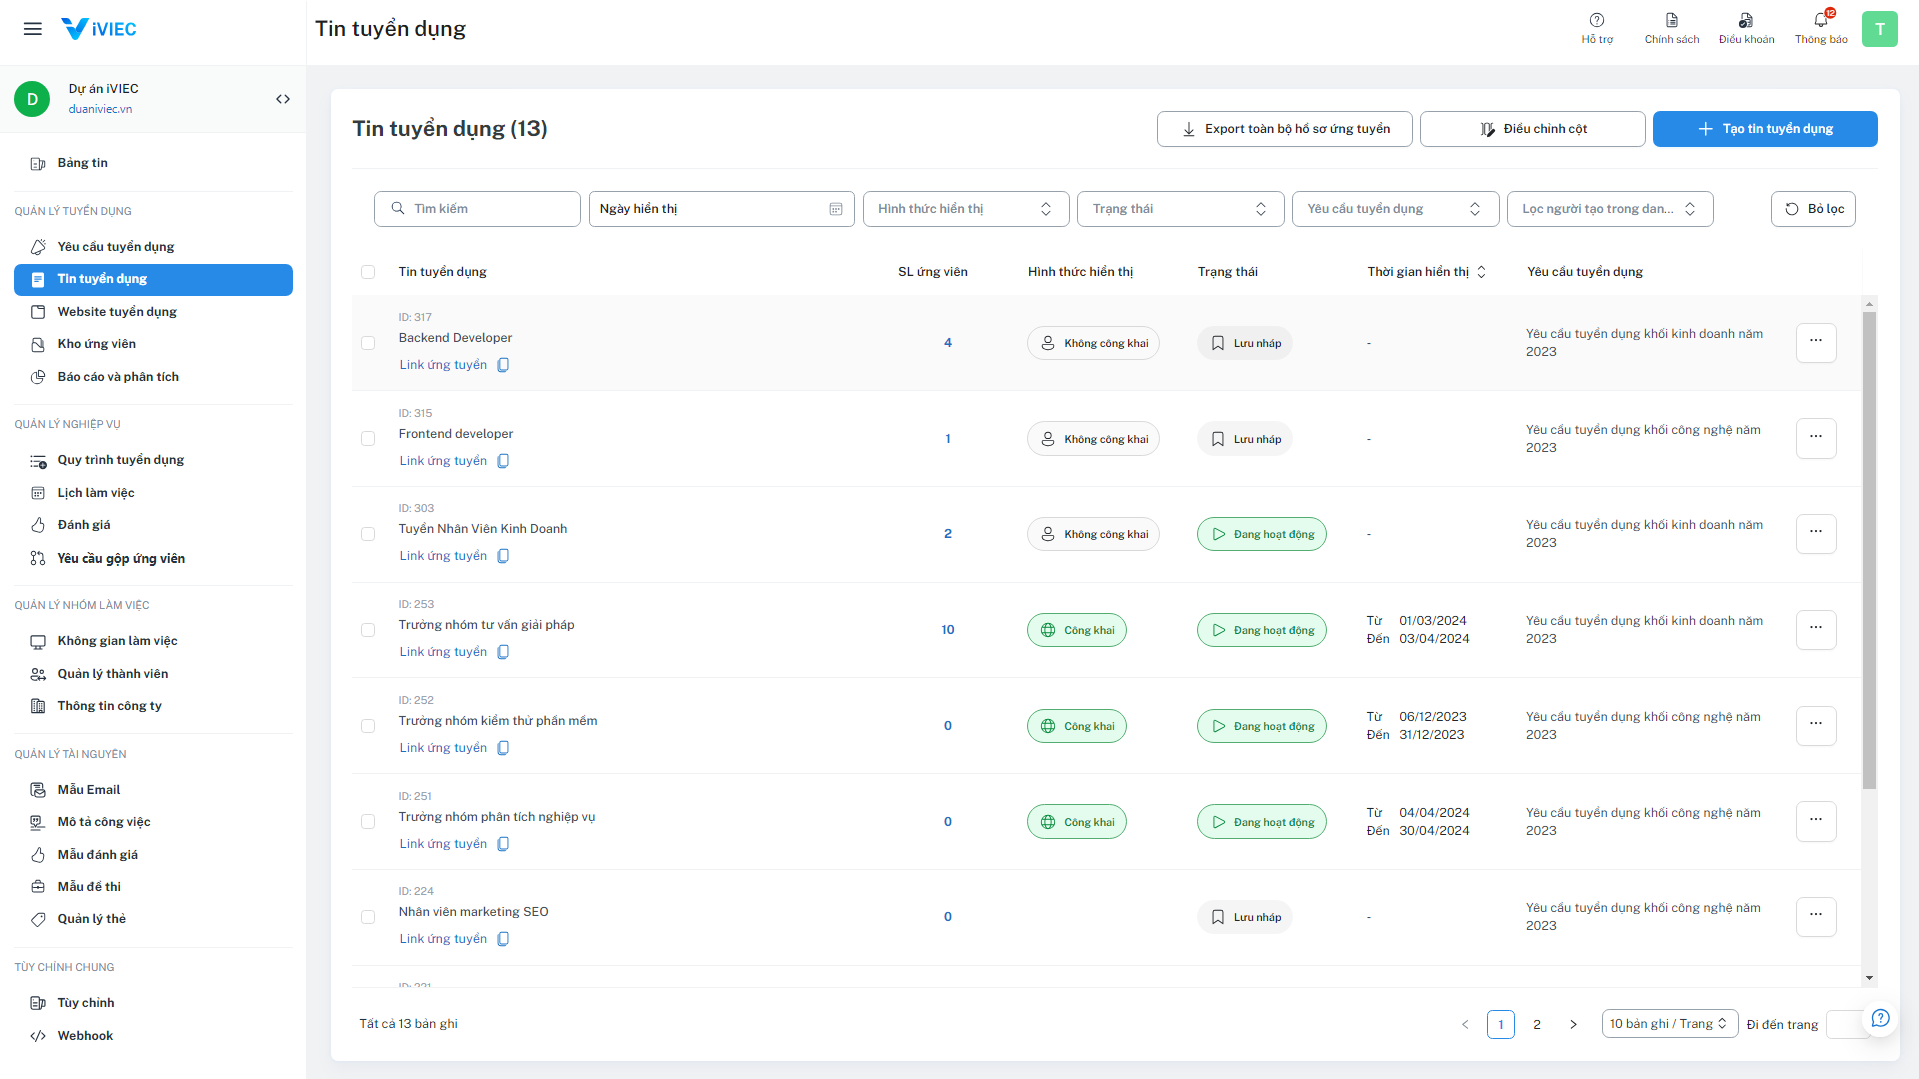Click the Tạo tin tuyển dụng button

click(x=1764, y=129)
